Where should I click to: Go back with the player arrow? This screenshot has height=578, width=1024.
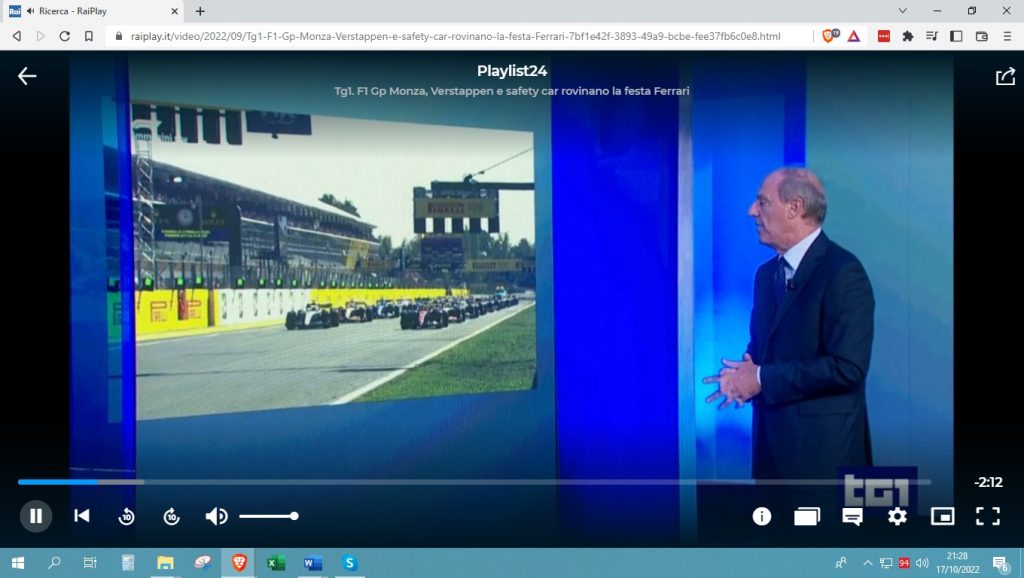click(27, 76)
